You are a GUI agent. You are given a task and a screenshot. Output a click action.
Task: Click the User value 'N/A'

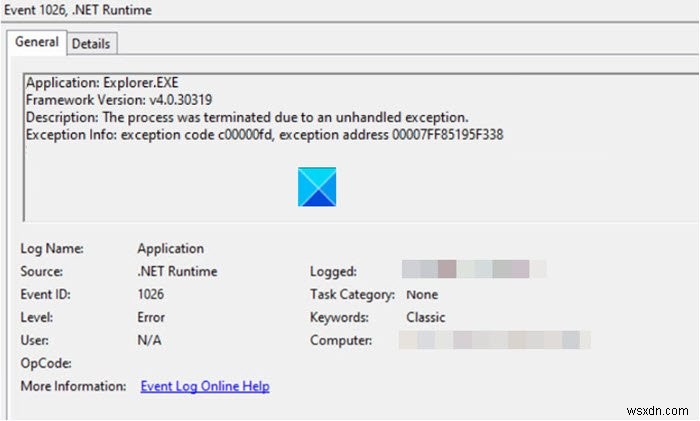pyautogui.click(x=150, y=341)
